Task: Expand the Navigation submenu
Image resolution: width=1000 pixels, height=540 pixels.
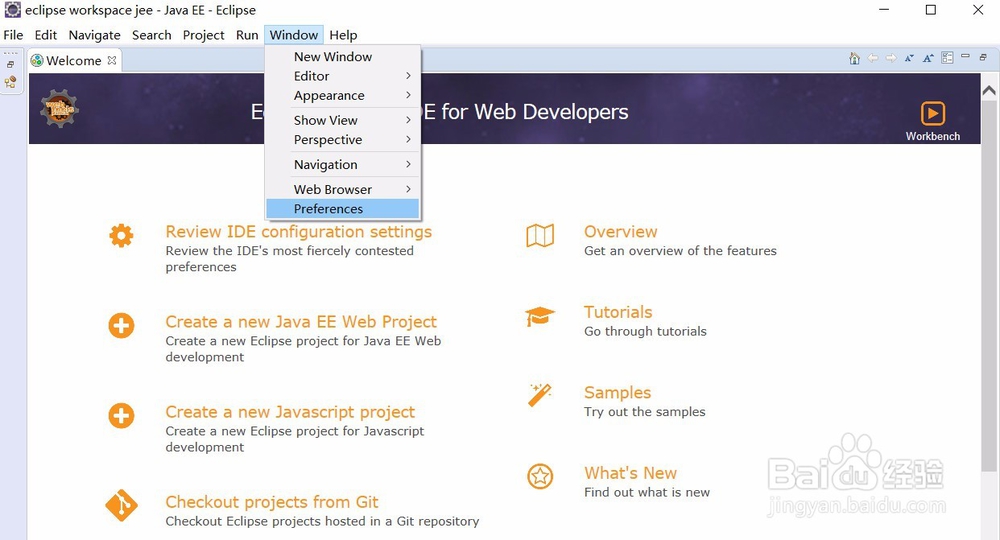Action: click(342, 164)
